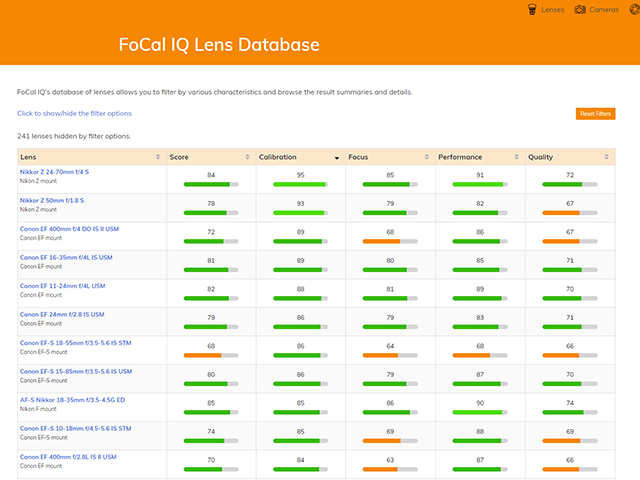The height and width of the screenshot is (480, 640).
Task: Click Focus value 68 for Canon EF 400mm f/4
Action: (x=390, y=232)
